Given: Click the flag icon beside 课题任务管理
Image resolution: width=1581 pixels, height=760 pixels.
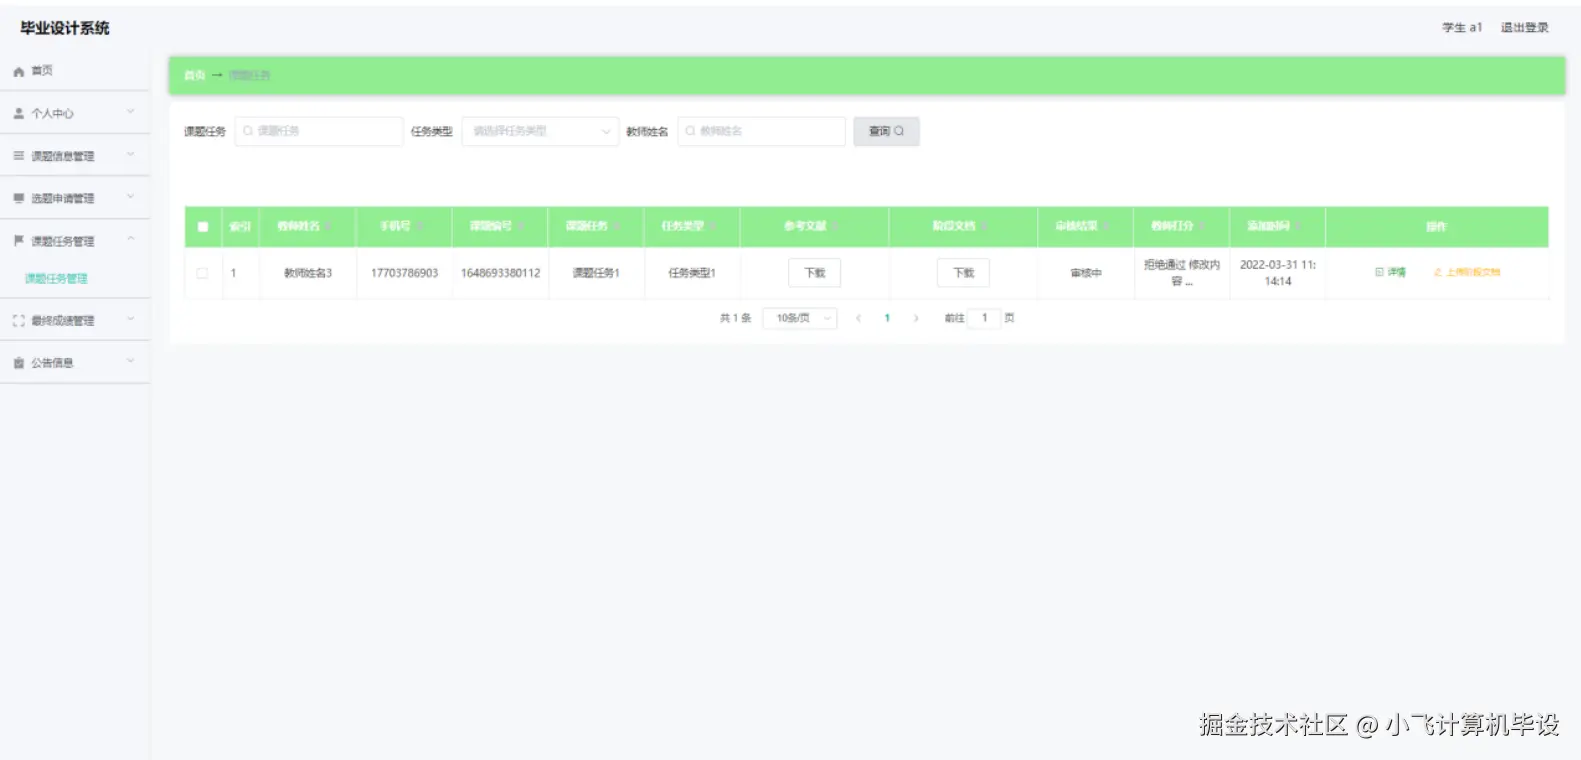Looking at the screenshot, I should pos(18,241).
